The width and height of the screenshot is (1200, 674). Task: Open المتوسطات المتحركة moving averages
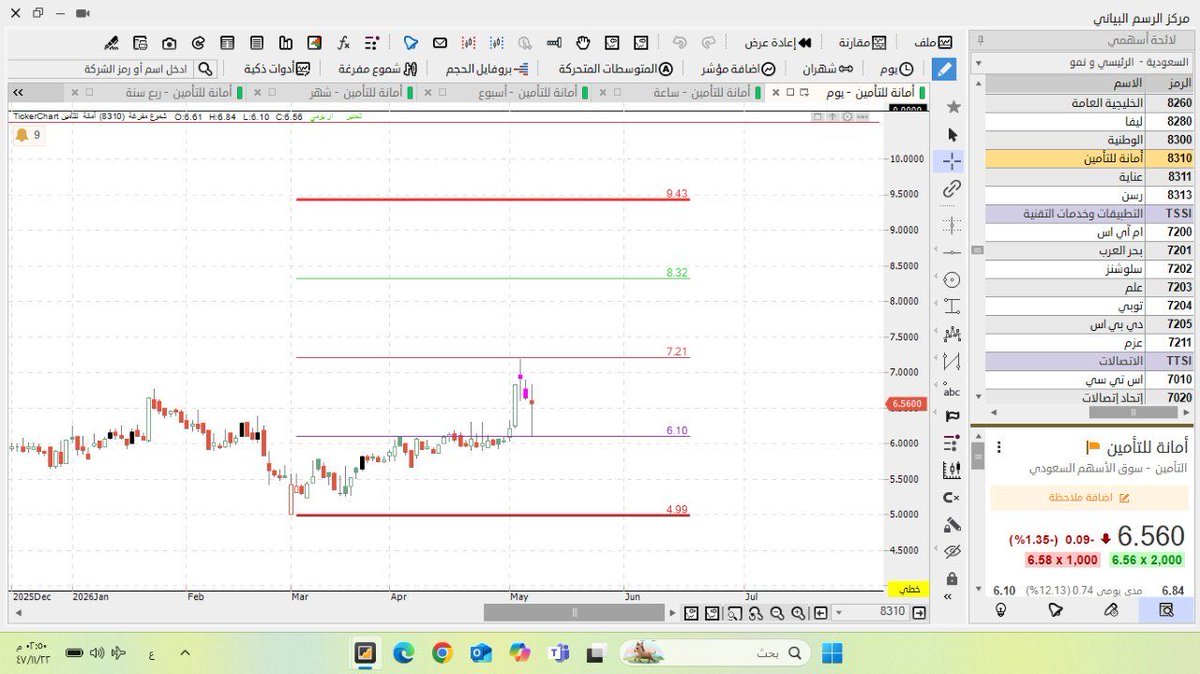coord(616,69)
